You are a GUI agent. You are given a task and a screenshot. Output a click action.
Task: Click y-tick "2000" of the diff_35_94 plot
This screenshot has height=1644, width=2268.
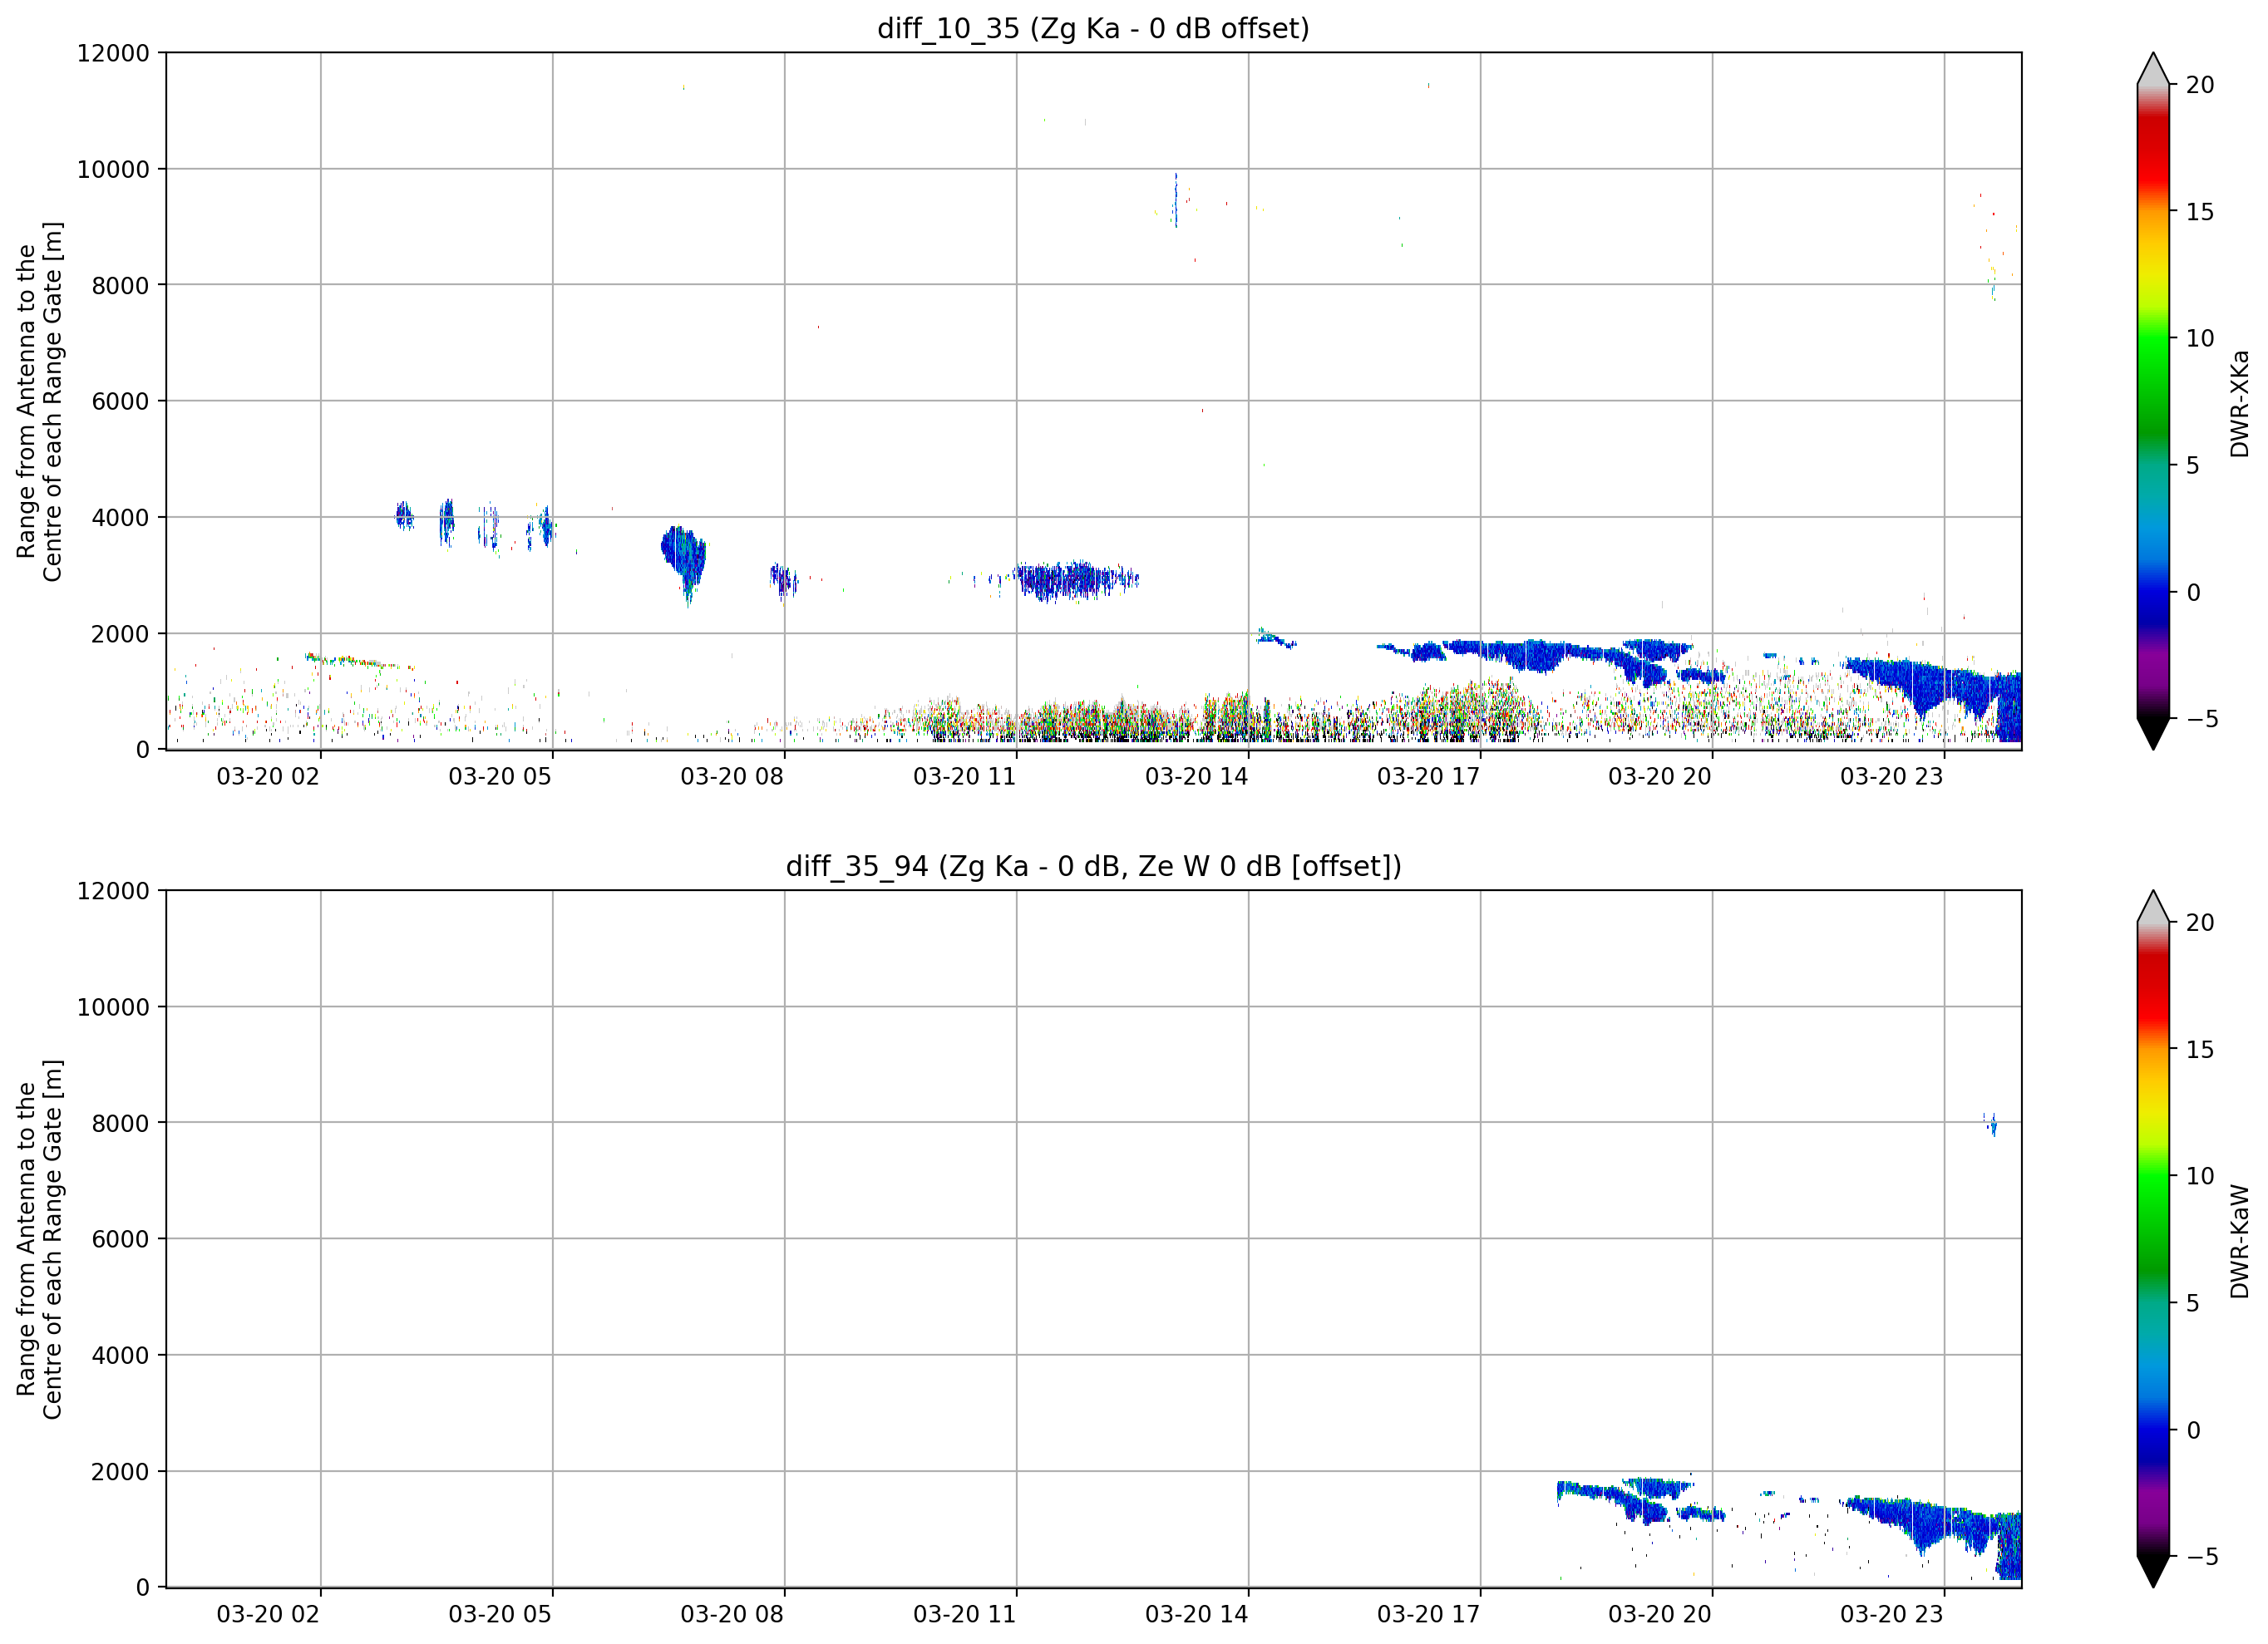click(x=120, y=1471)
